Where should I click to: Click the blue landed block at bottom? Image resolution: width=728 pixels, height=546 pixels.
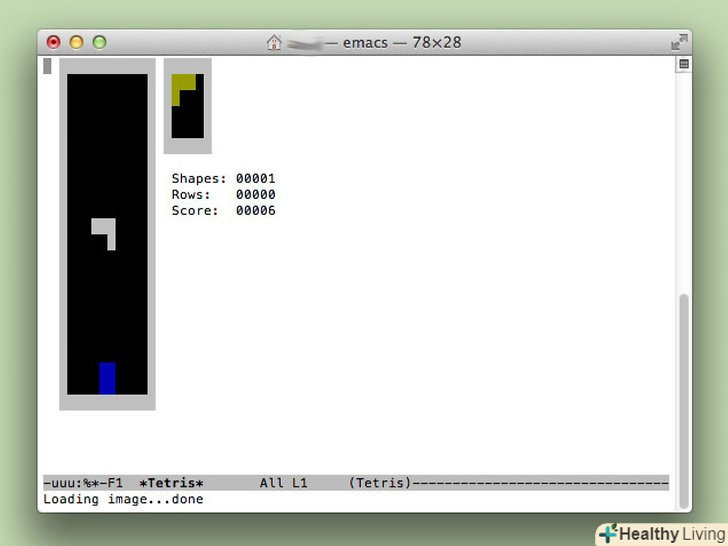click(x=107, y=378)
